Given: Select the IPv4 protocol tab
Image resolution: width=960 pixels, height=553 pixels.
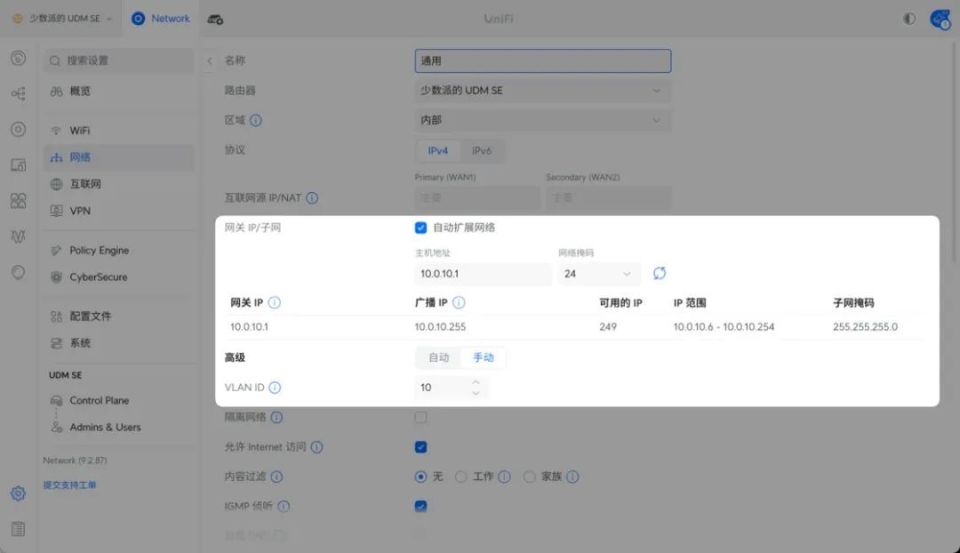Looking at the screenshot, I should pyautogui.click(x=438, y=151).
